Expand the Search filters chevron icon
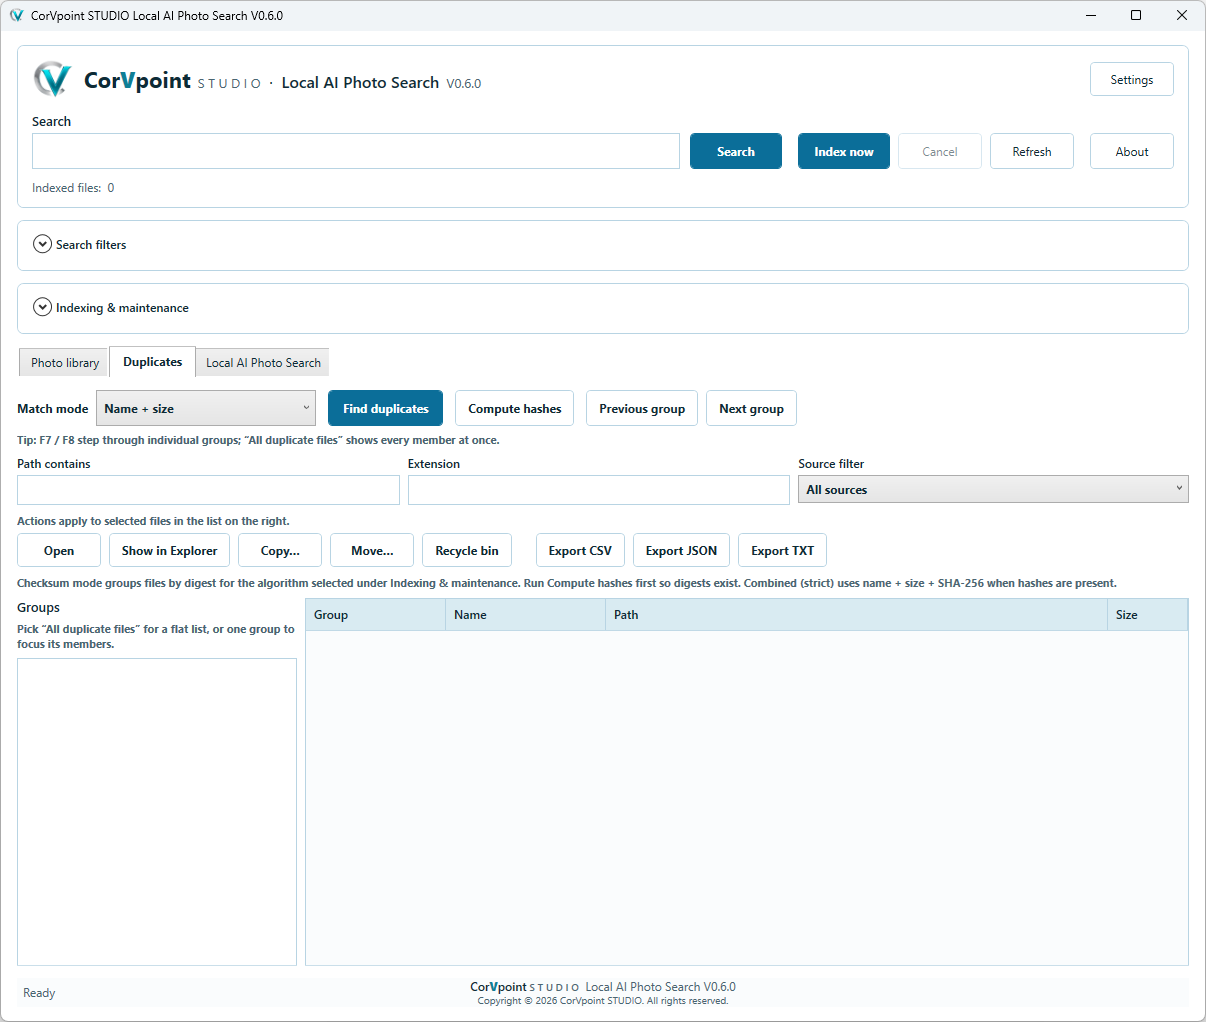1206x1022 pixels. (42, 244)
